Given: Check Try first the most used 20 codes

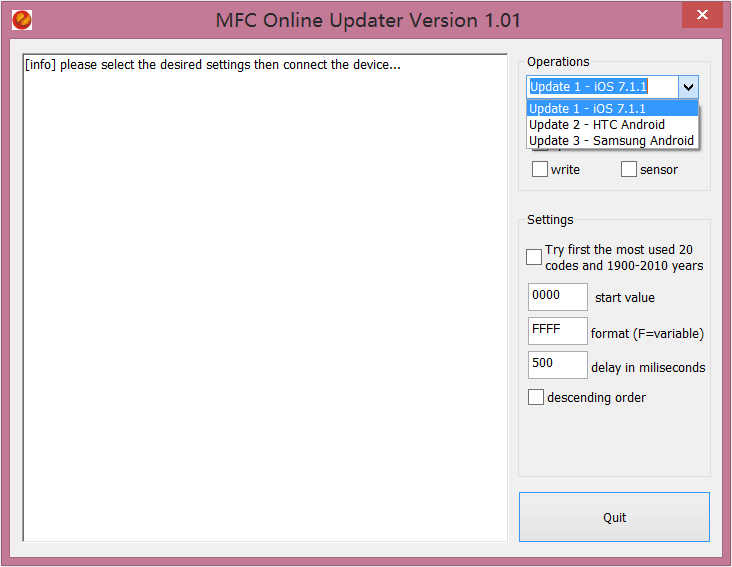Looking at the screenshot, I should point(534,257).
